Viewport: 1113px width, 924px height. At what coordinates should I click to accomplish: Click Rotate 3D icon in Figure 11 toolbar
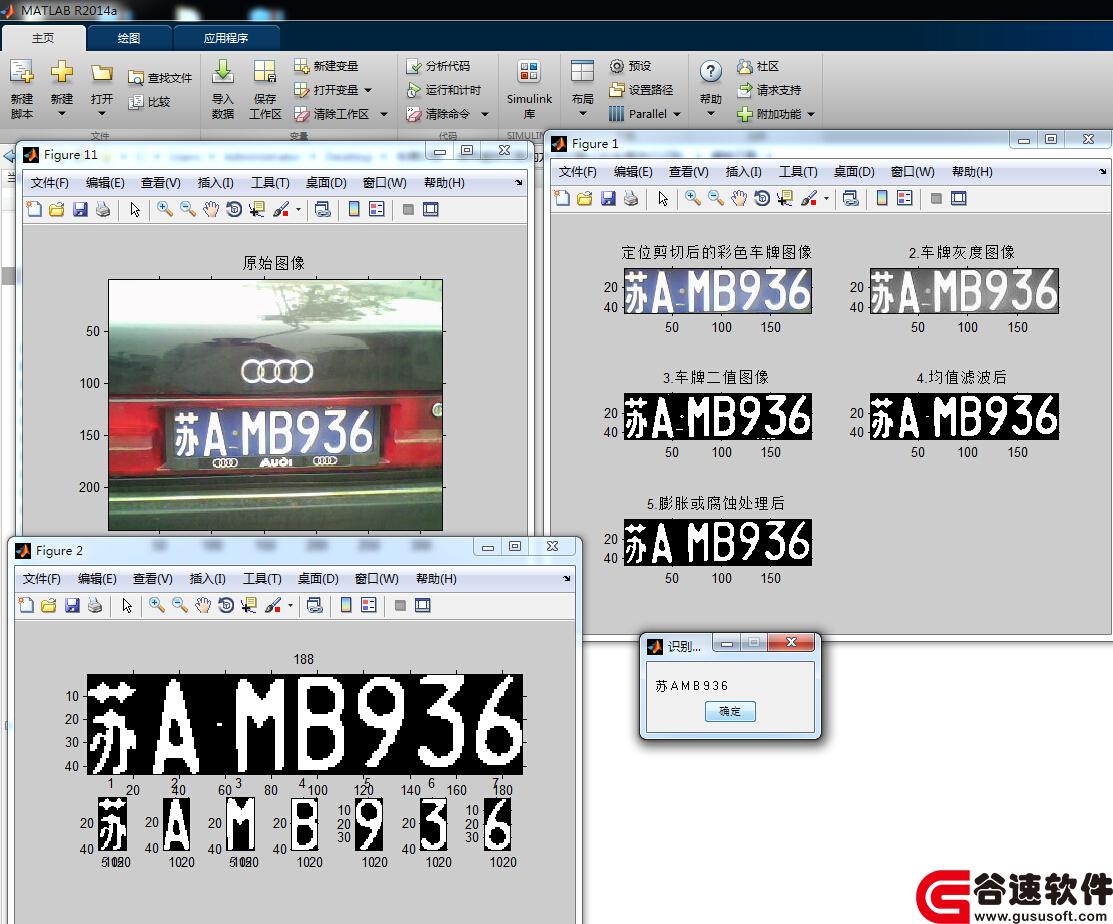234,209
